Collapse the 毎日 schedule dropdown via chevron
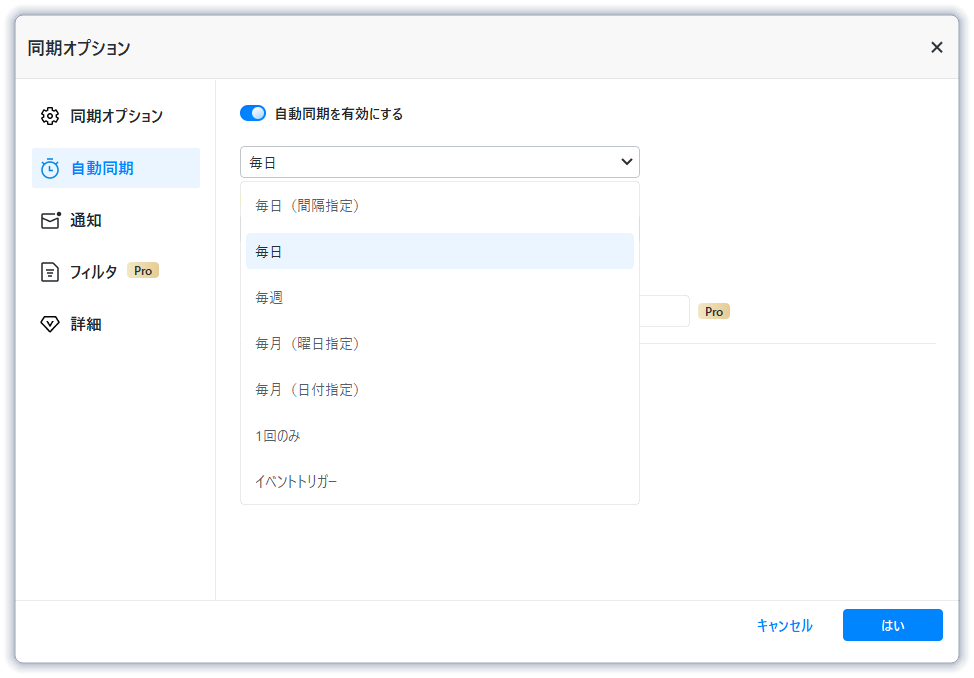 (x=627, y=162)
